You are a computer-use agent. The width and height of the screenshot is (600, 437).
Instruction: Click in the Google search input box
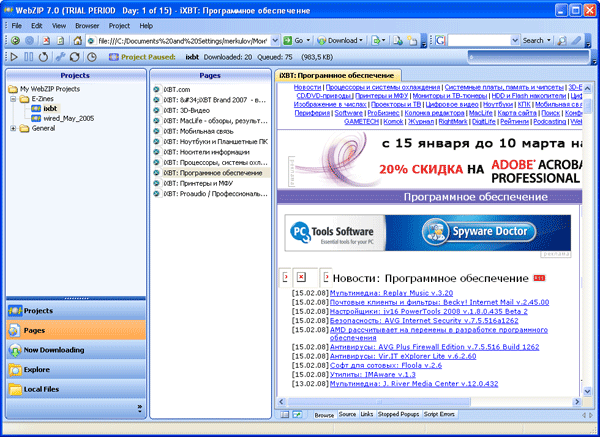coord(479,41)
